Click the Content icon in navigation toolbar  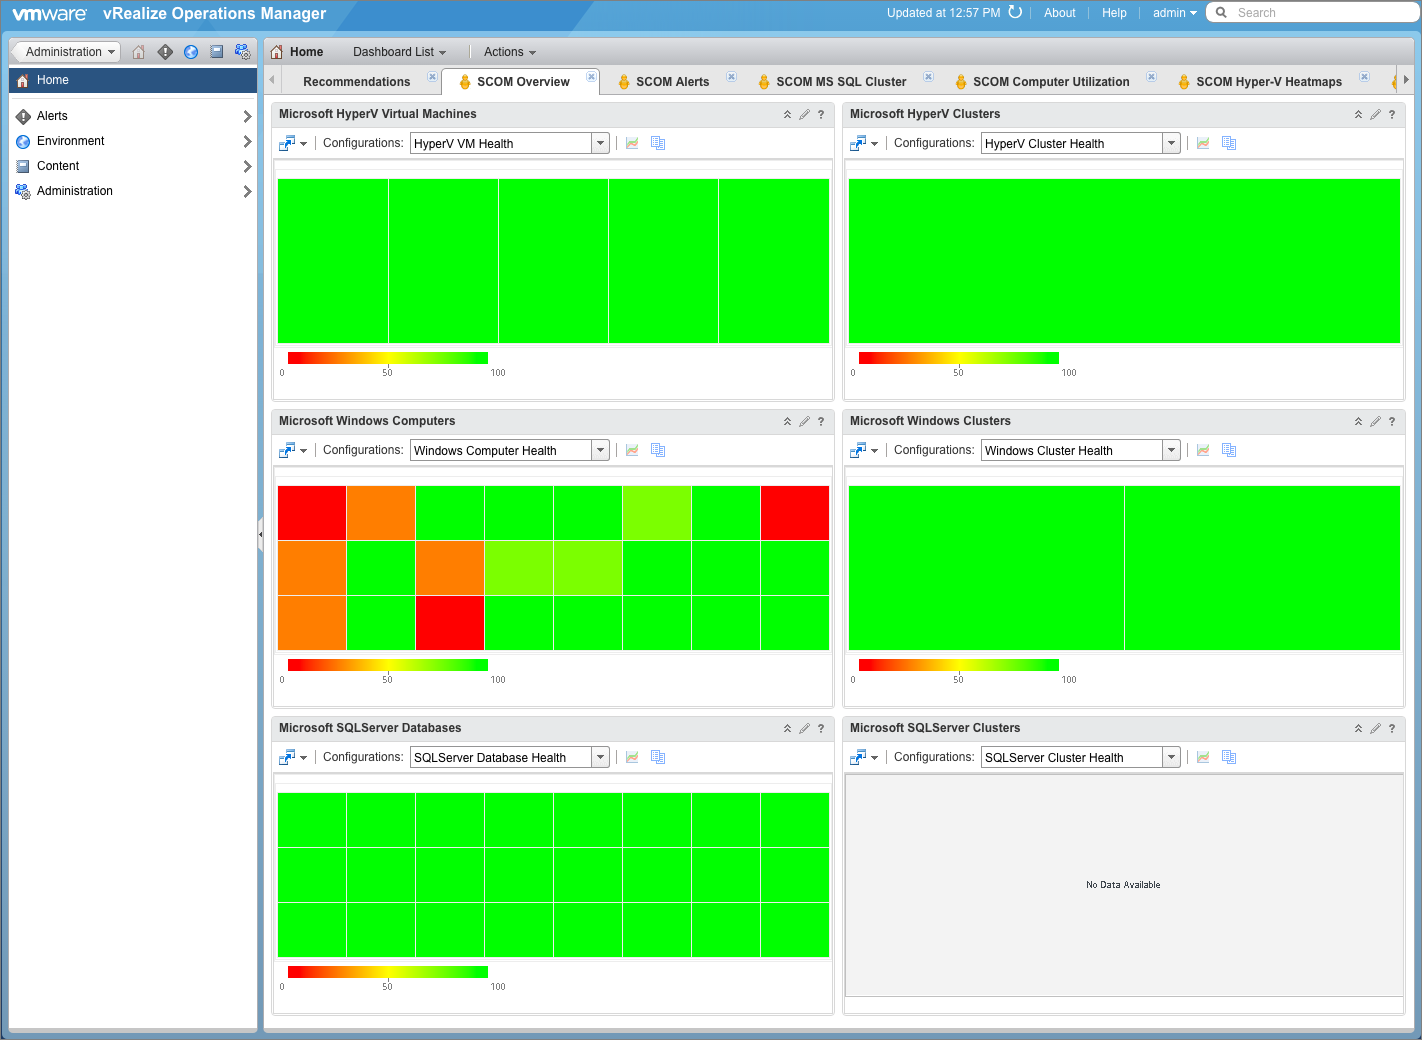coord(217,52)
